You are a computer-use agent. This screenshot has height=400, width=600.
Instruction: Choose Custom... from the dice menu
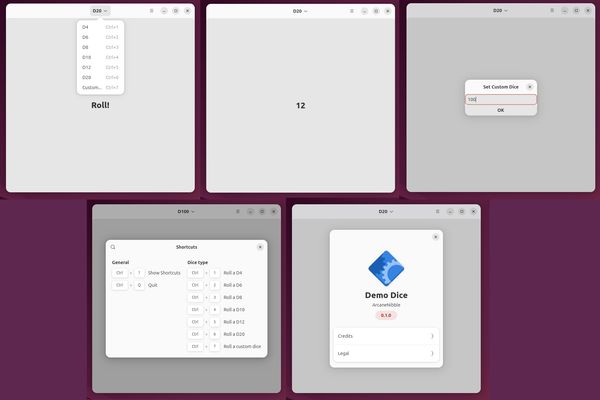click(100, 87)
